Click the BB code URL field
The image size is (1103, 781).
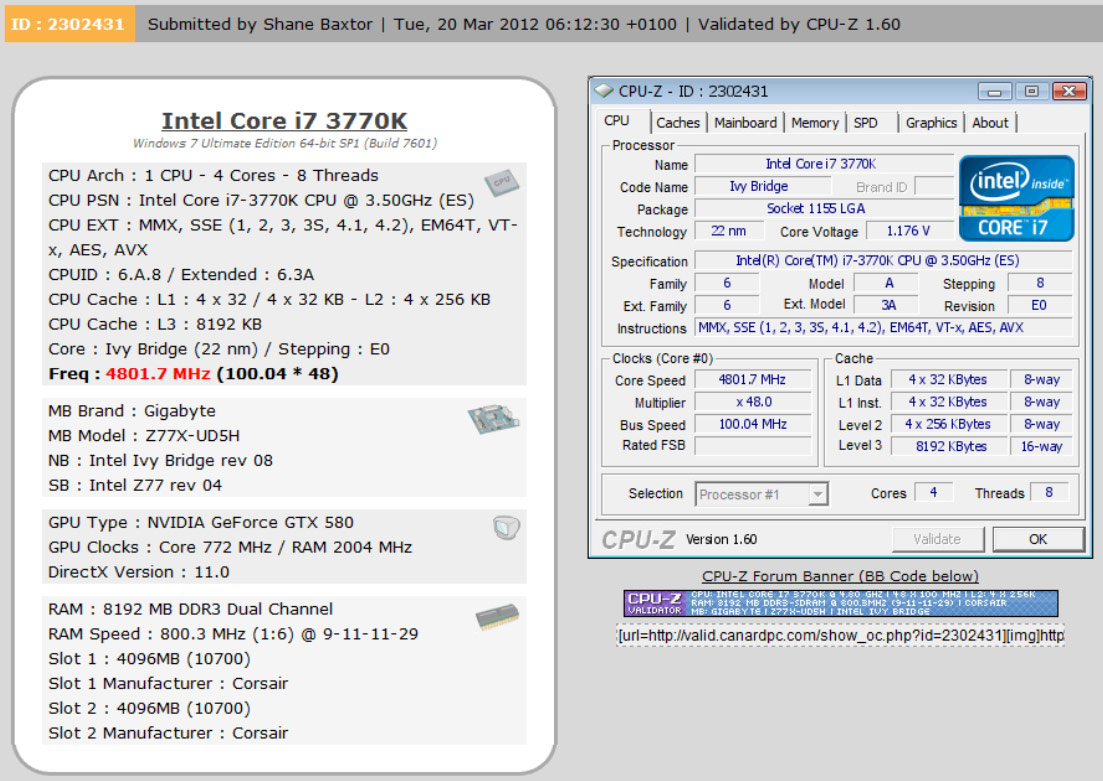[841, 635]
